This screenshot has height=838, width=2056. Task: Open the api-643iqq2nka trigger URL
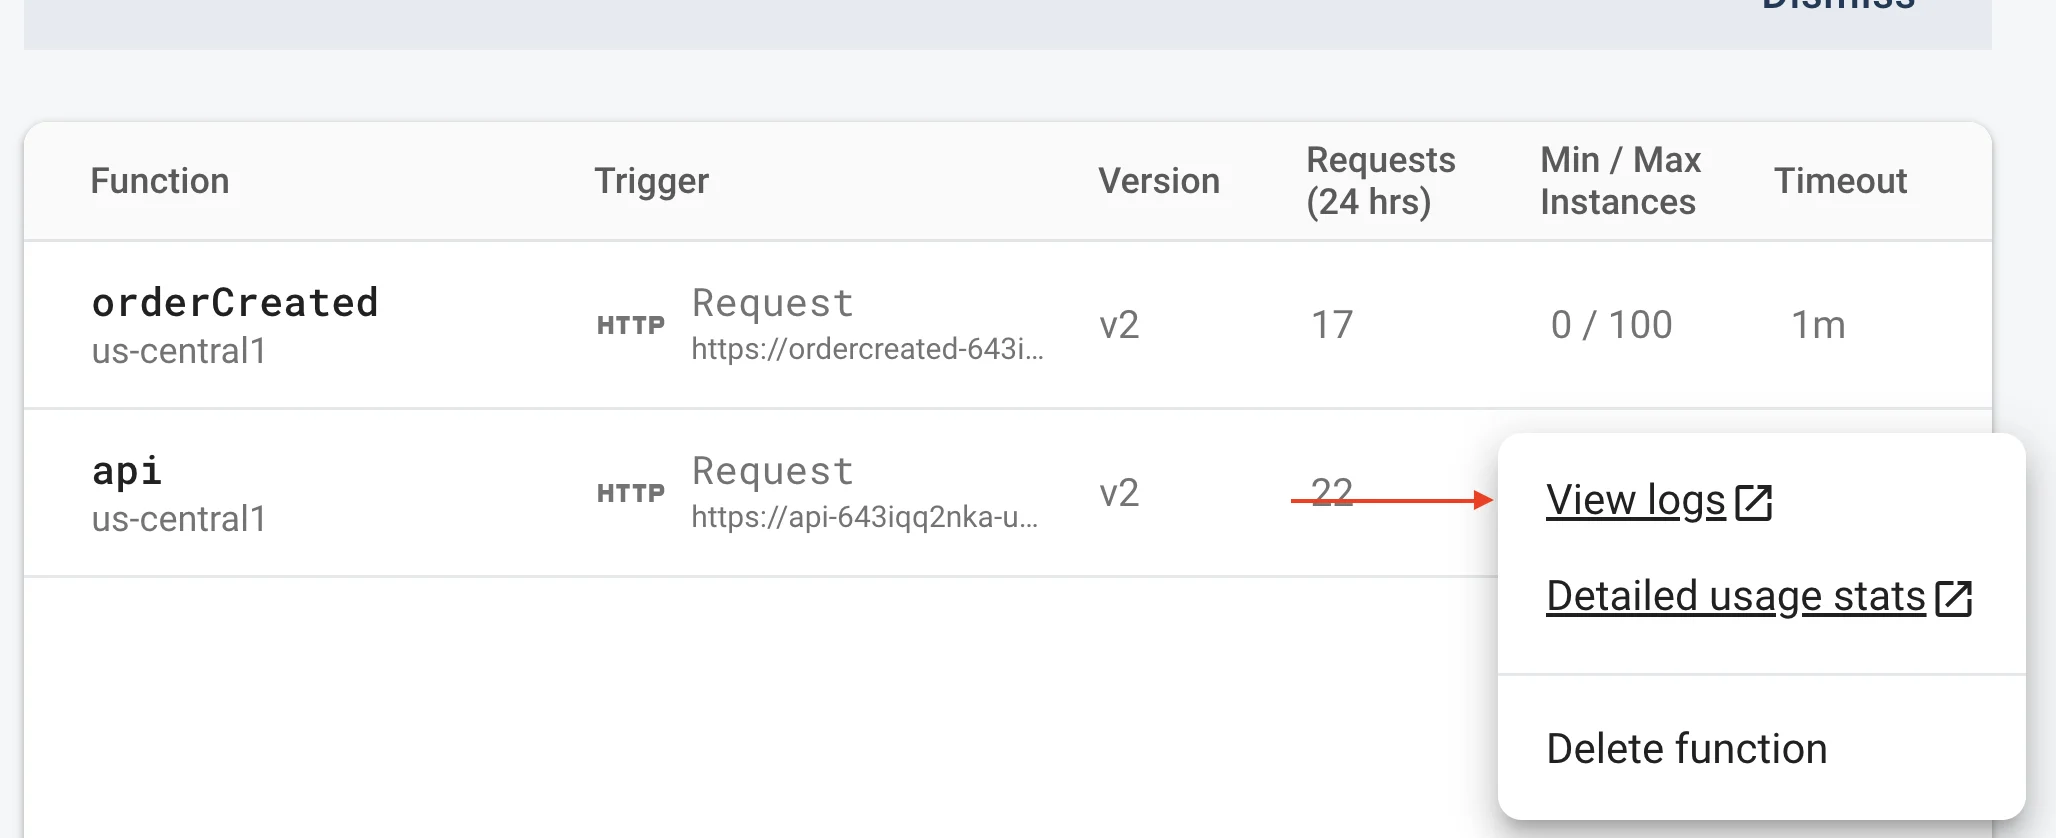865,516
